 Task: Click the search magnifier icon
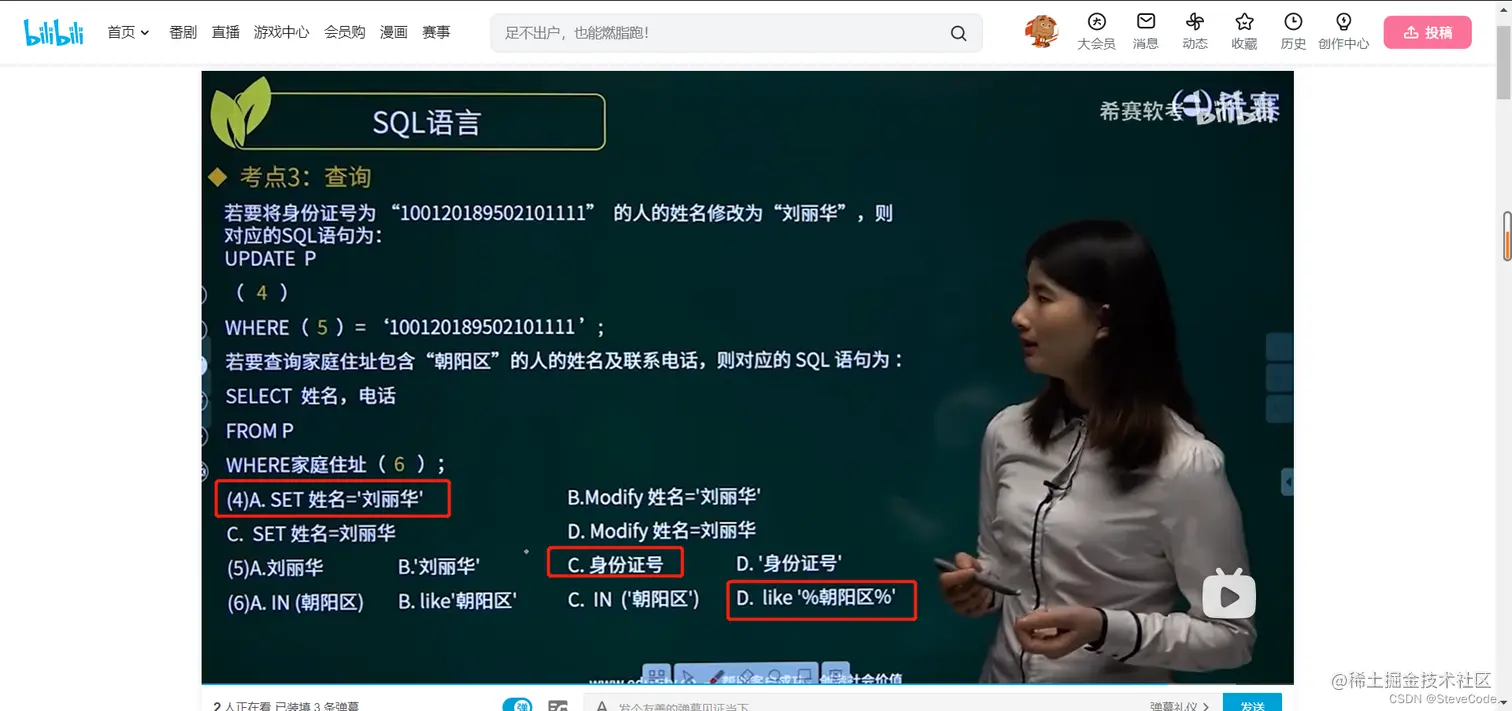click(957, 32)
